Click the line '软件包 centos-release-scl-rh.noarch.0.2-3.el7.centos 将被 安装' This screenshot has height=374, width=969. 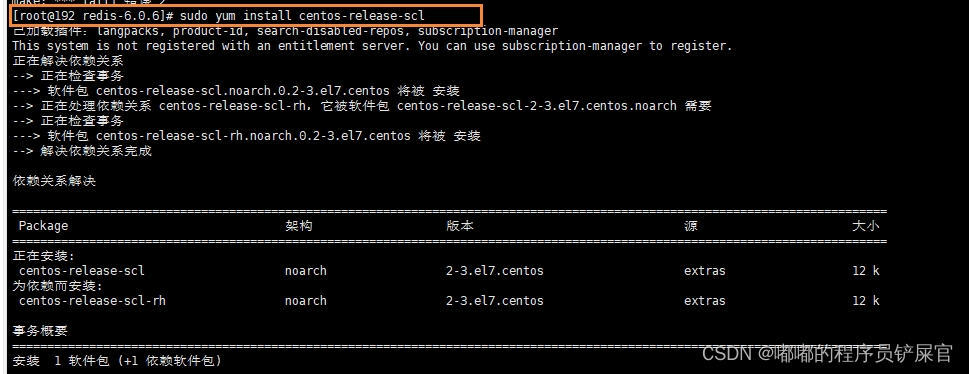247,136
